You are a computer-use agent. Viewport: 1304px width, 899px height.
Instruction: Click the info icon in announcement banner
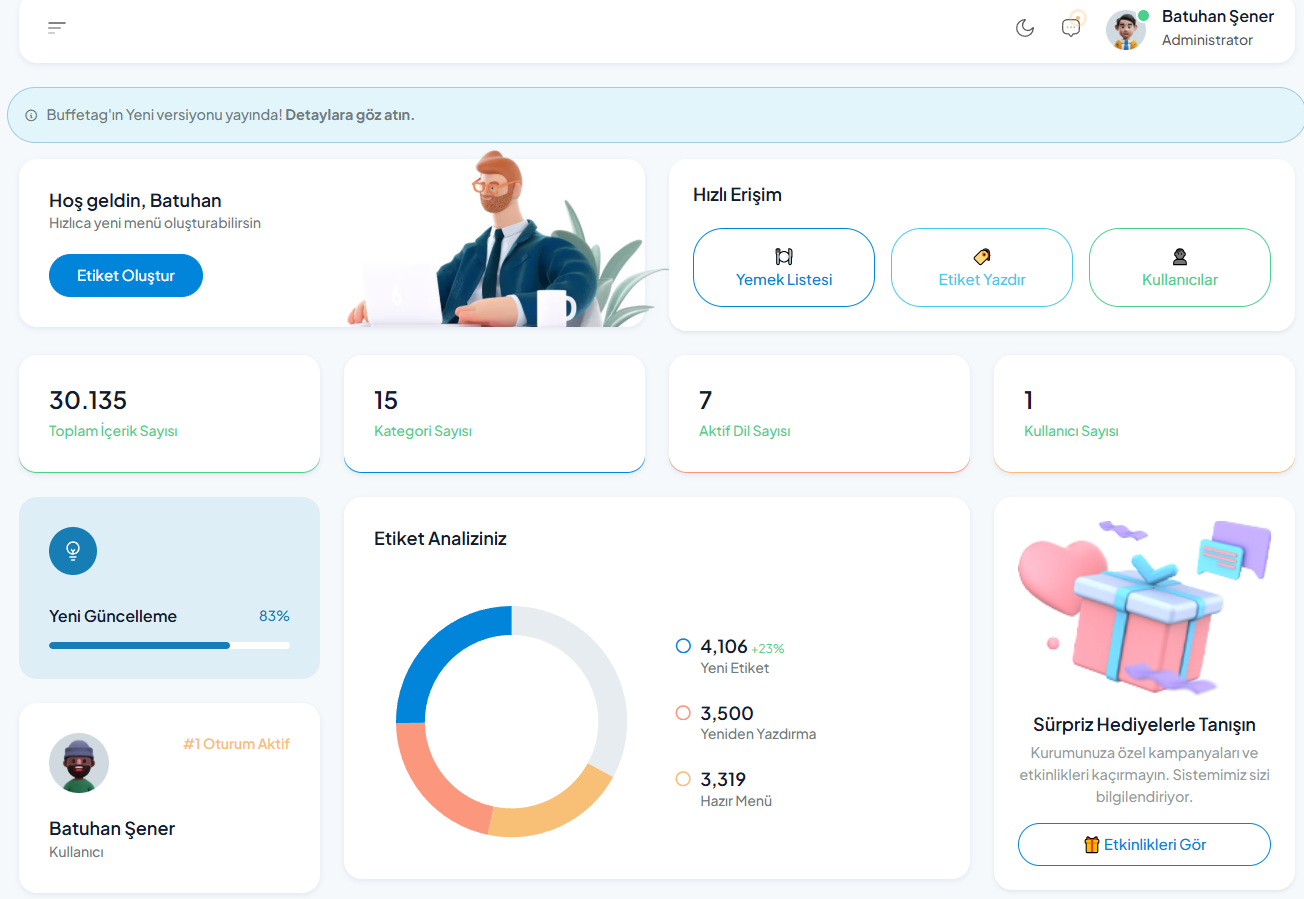point(31,115)
